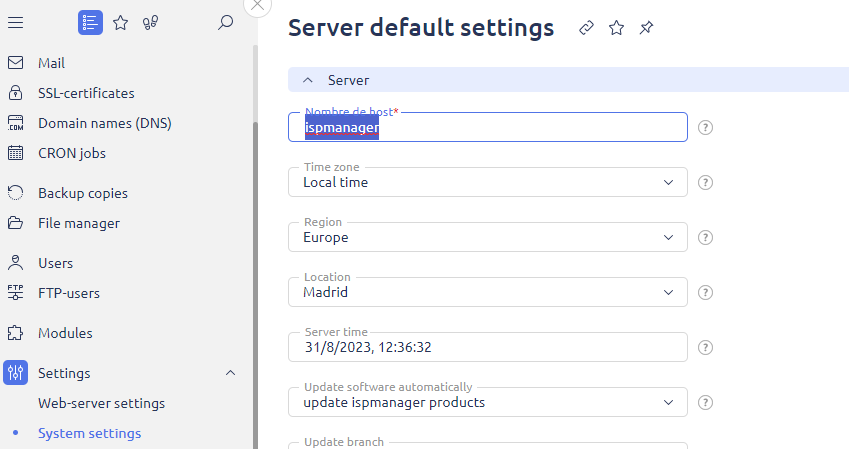Click the Users person icon
The height and width of the screenshot is (449, 849).
15,263
